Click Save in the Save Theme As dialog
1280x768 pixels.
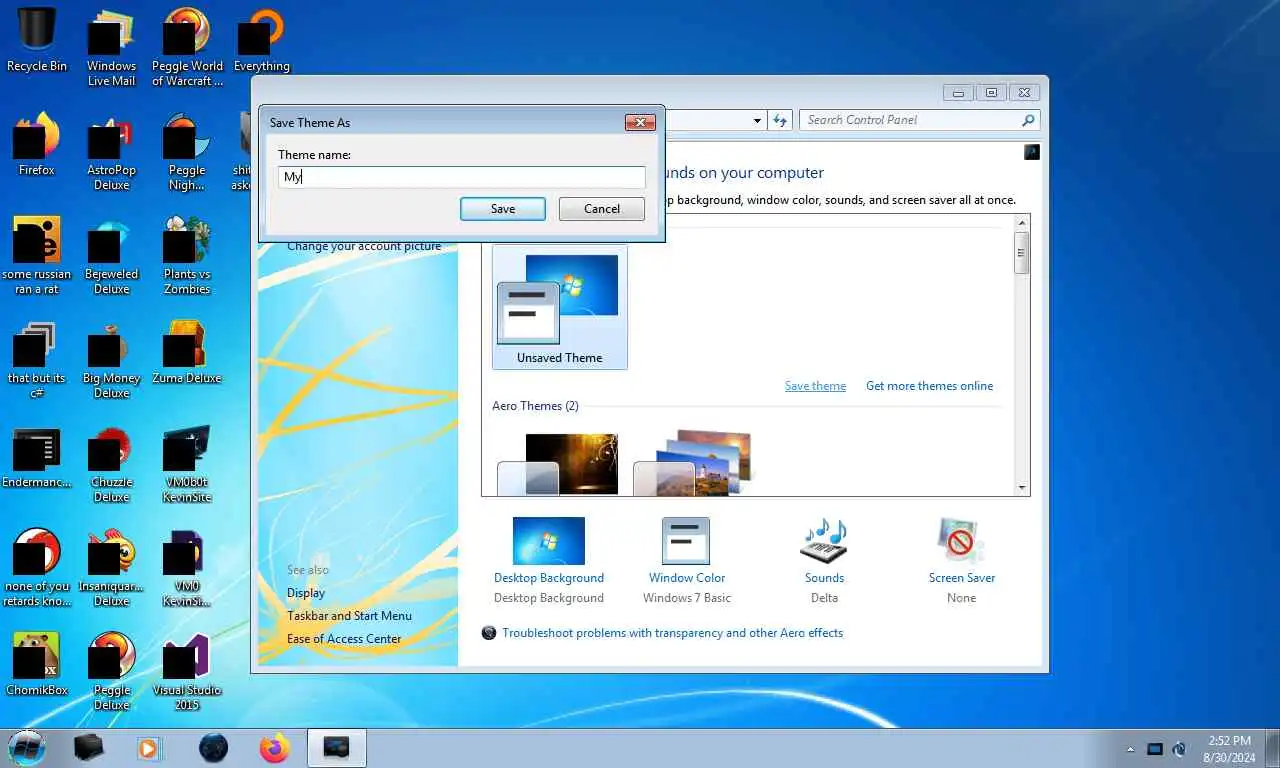[503, 209]
